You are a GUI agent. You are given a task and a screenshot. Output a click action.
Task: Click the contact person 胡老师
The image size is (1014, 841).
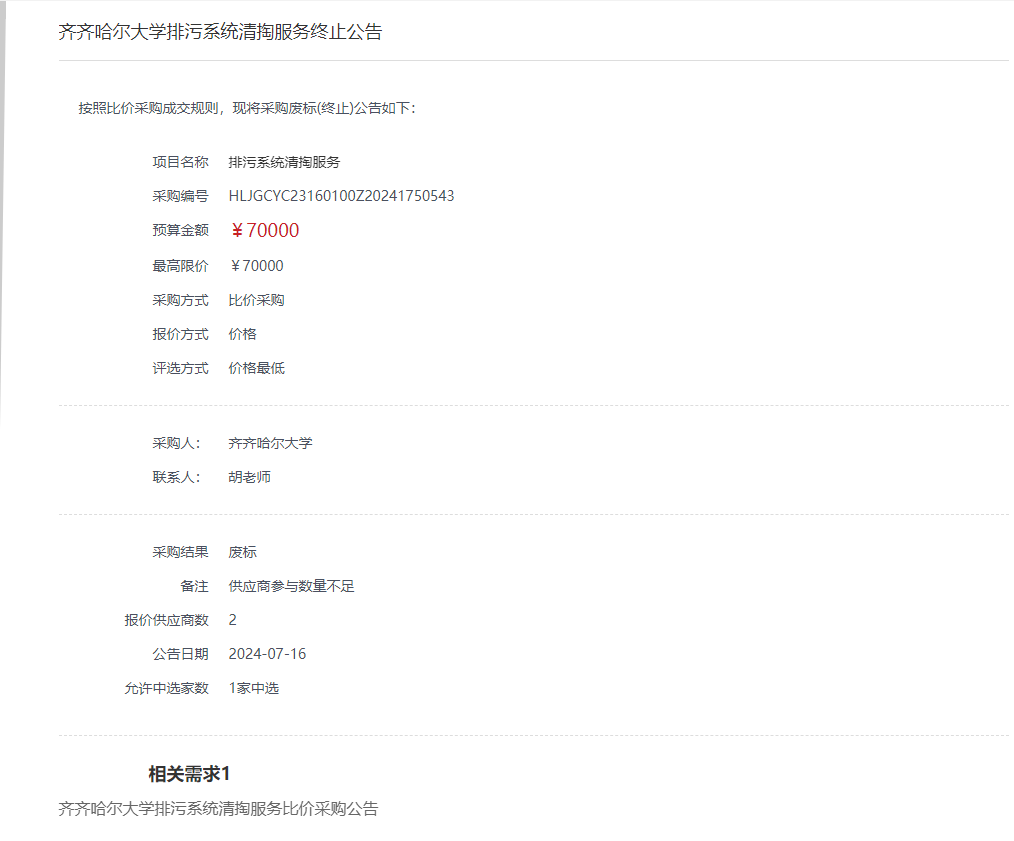point(249,477)
